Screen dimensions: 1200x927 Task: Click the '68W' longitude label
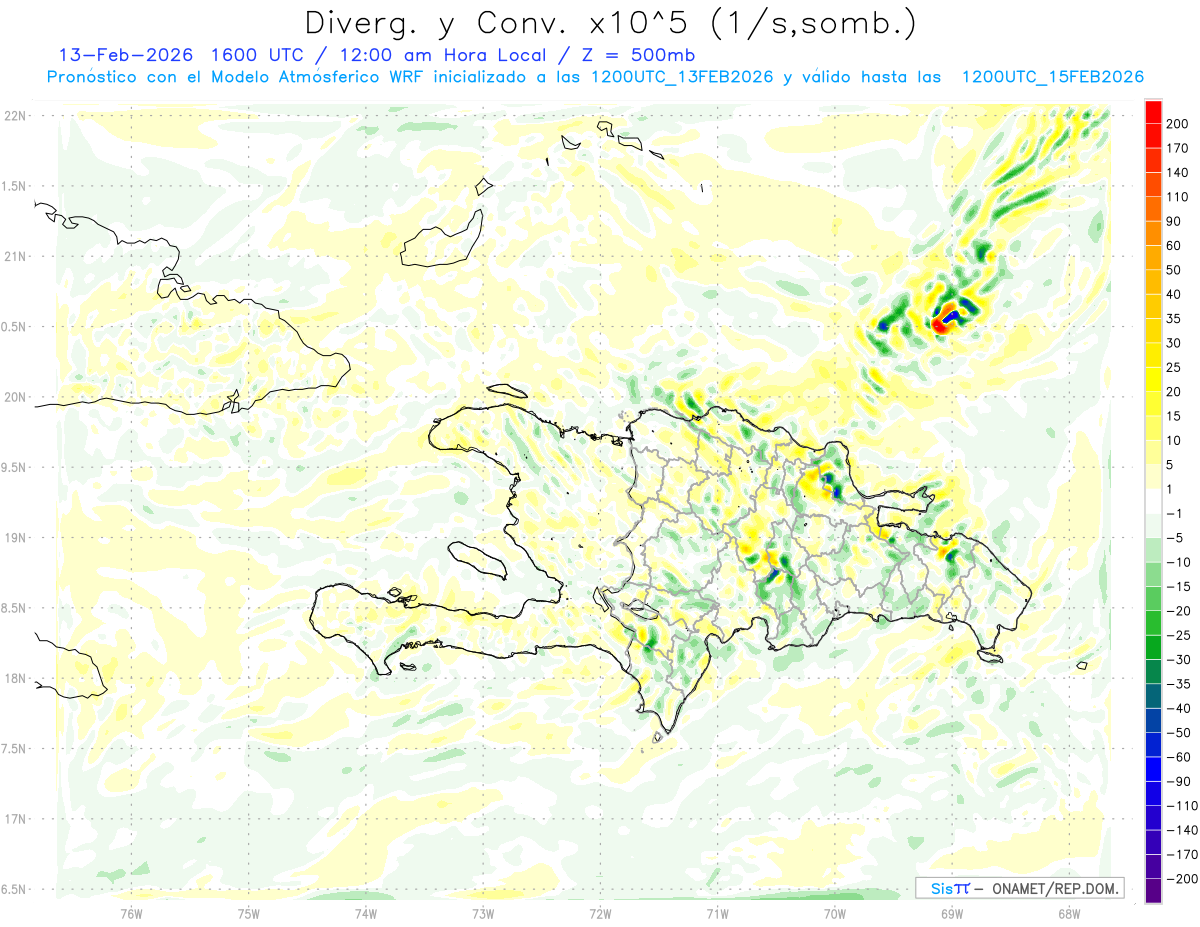(x=1069, y=914)
